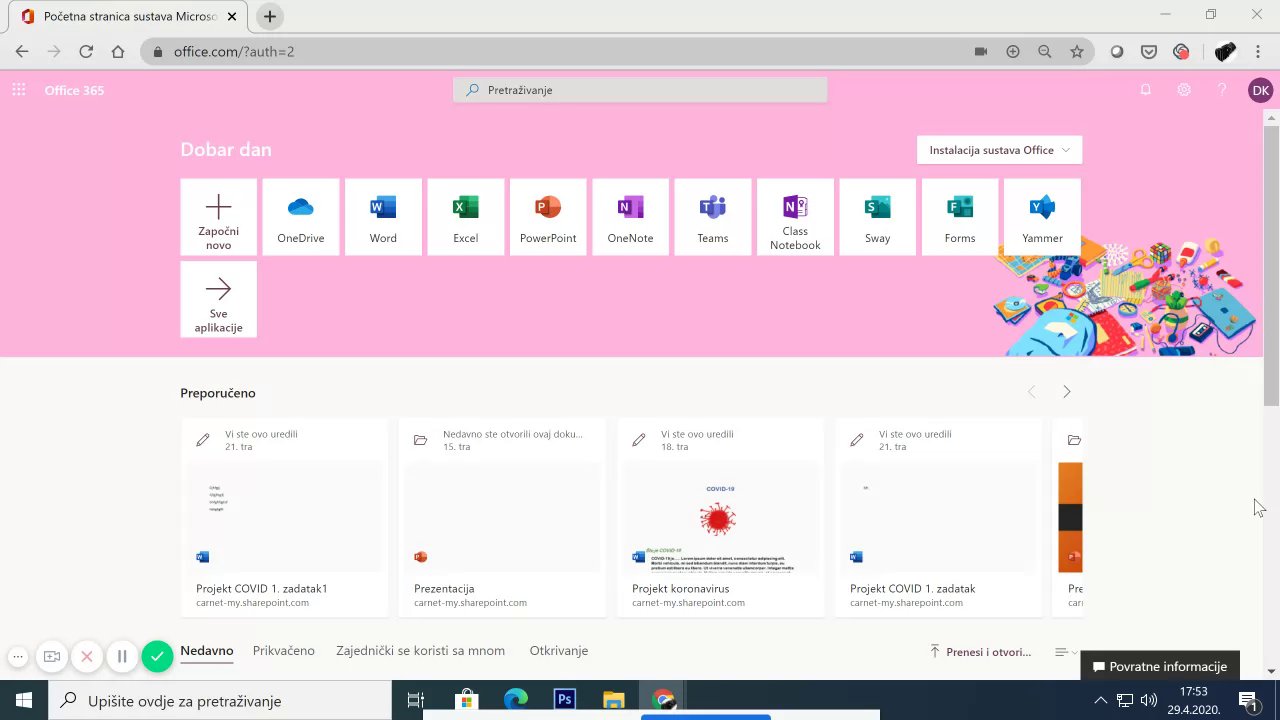The width and height of the screenshot is (1280, 720).
Task: Open Projekt COVID 1. zadatak card
Action: (939, 518)
